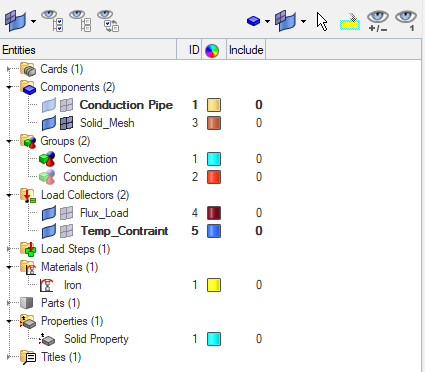Click the eye icon with swap arrows (reverse display)
425x372 pixels.
pos(108,21)
